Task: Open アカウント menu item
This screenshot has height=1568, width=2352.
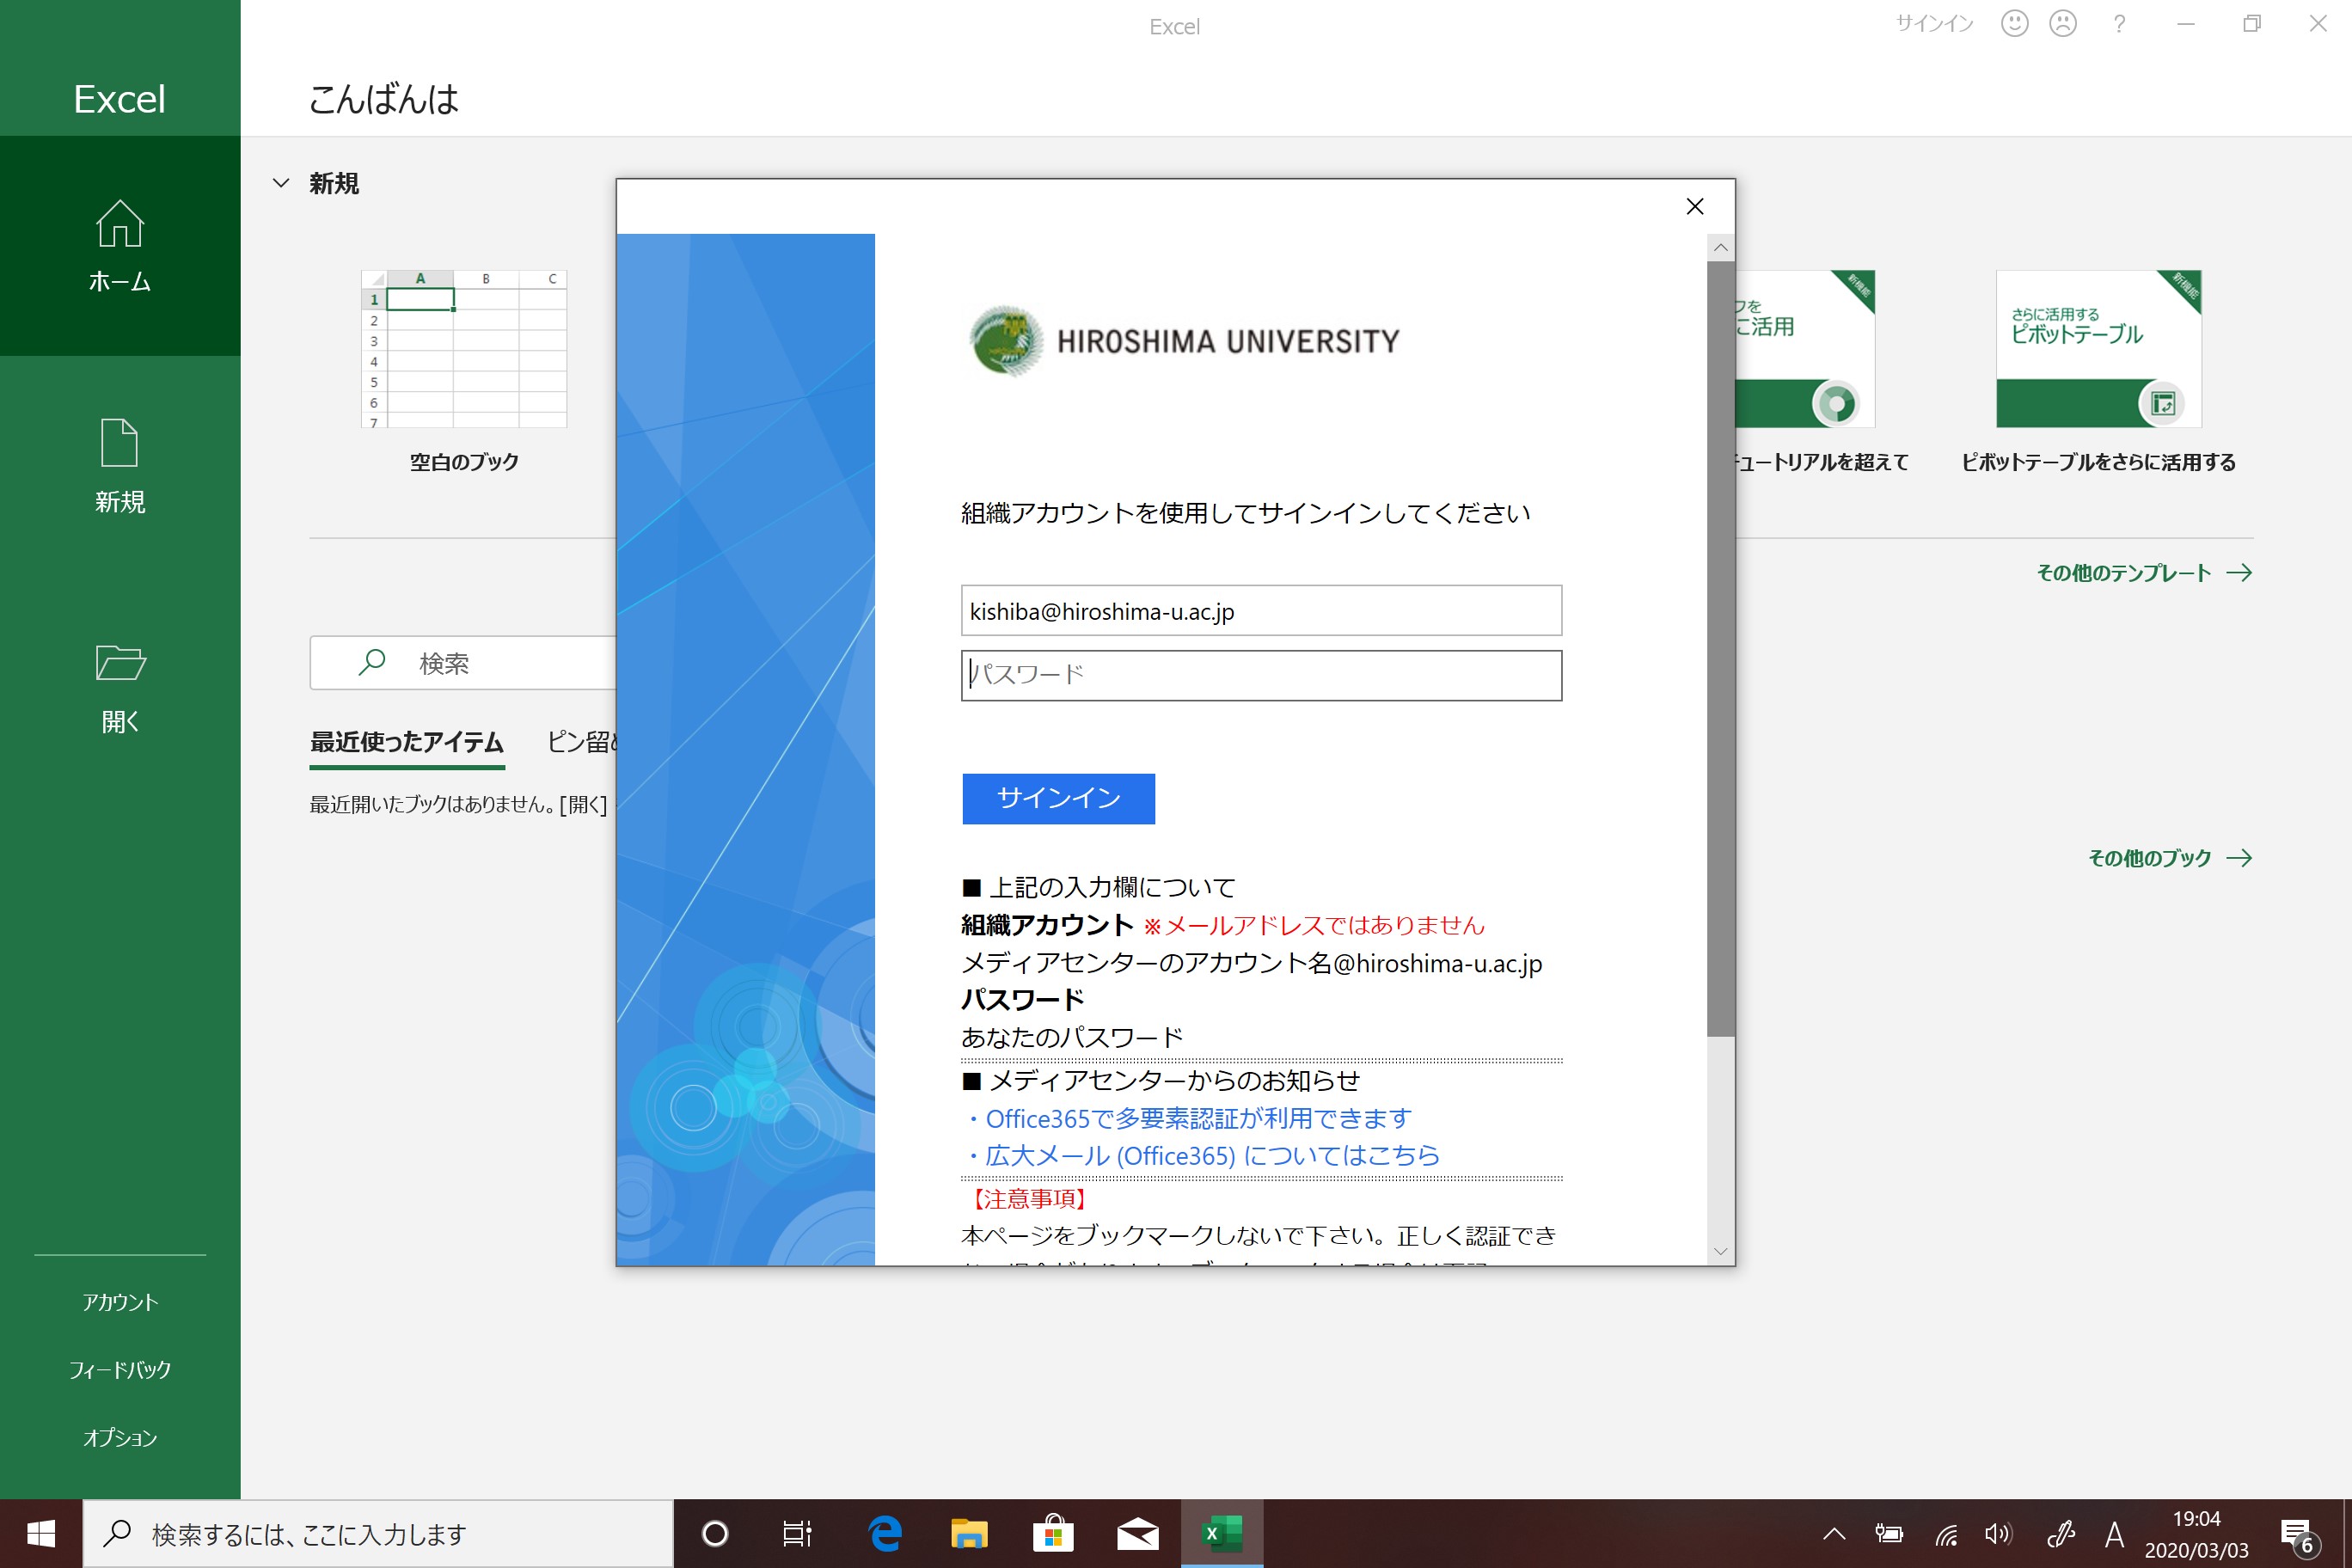Action: [120, 1302]
